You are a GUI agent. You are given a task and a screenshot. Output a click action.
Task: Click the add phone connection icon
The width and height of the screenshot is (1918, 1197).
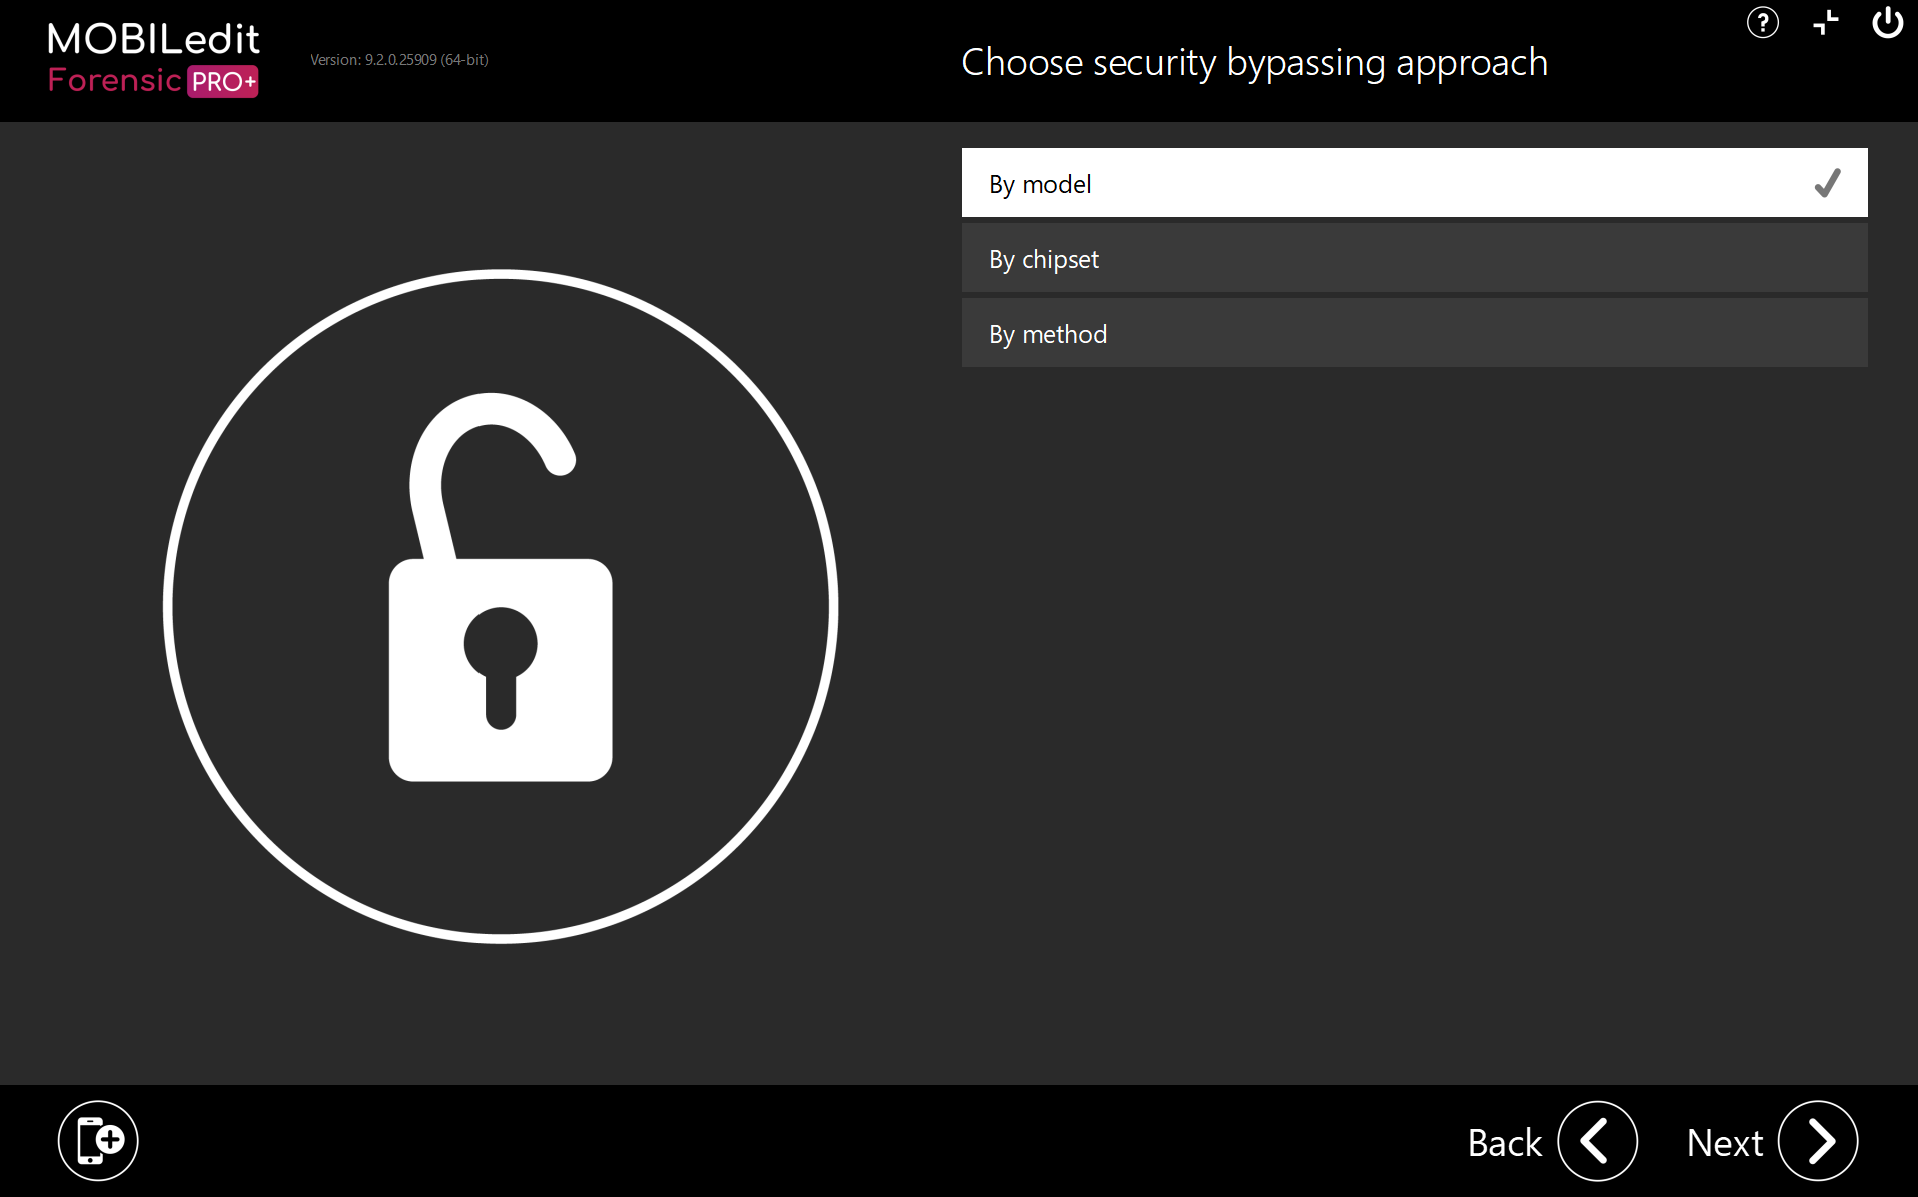(x=98, y=1140)
